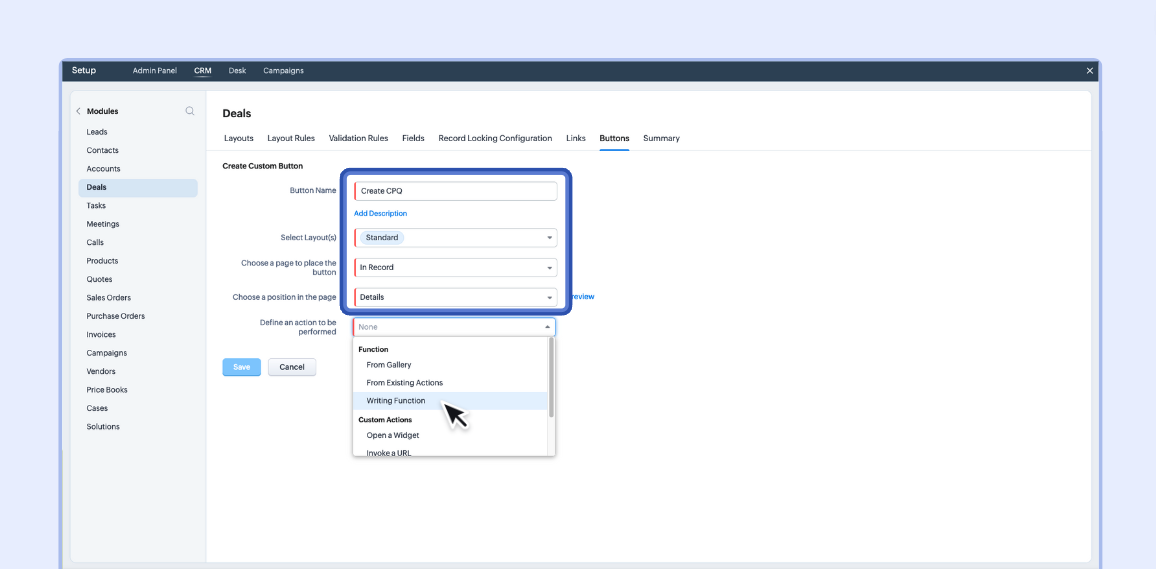Select Desk in the top navigation
Viewport: 1156px width, 569px height.
tap(237, 71)
